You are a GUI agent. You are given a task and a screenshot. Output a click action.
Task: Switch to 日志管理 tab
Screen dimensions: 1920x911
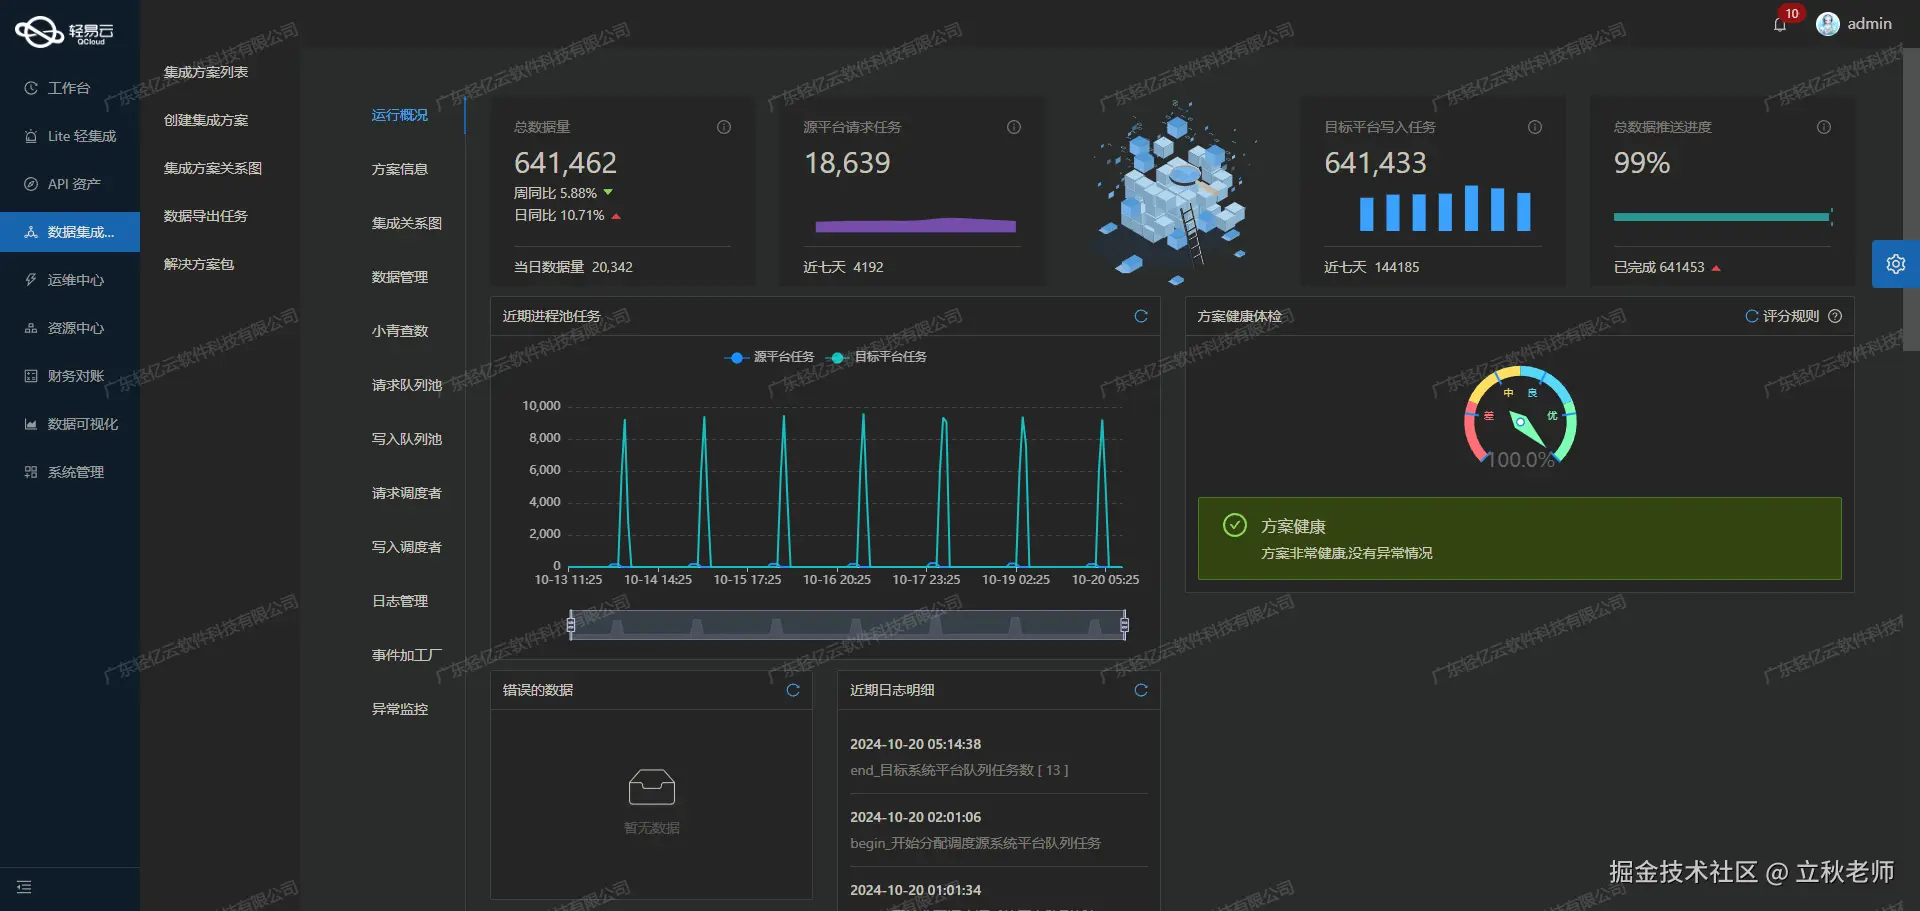point(400,601)
